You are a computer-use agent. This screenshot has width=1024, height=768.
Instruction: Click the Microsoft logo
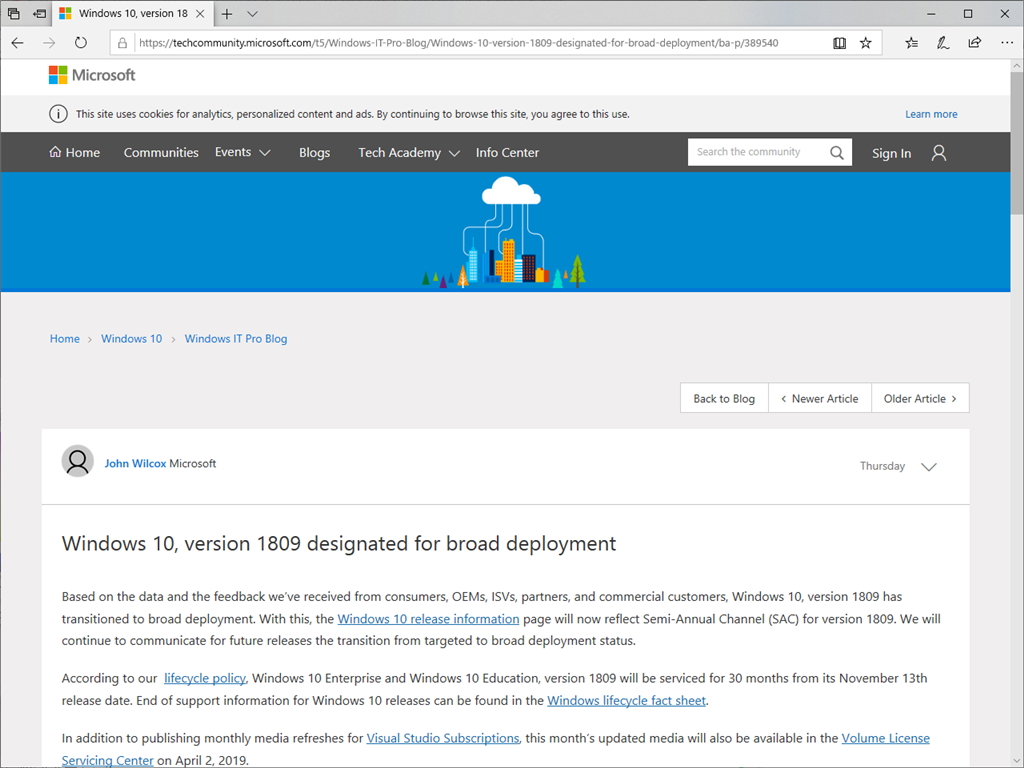point(91,75)
